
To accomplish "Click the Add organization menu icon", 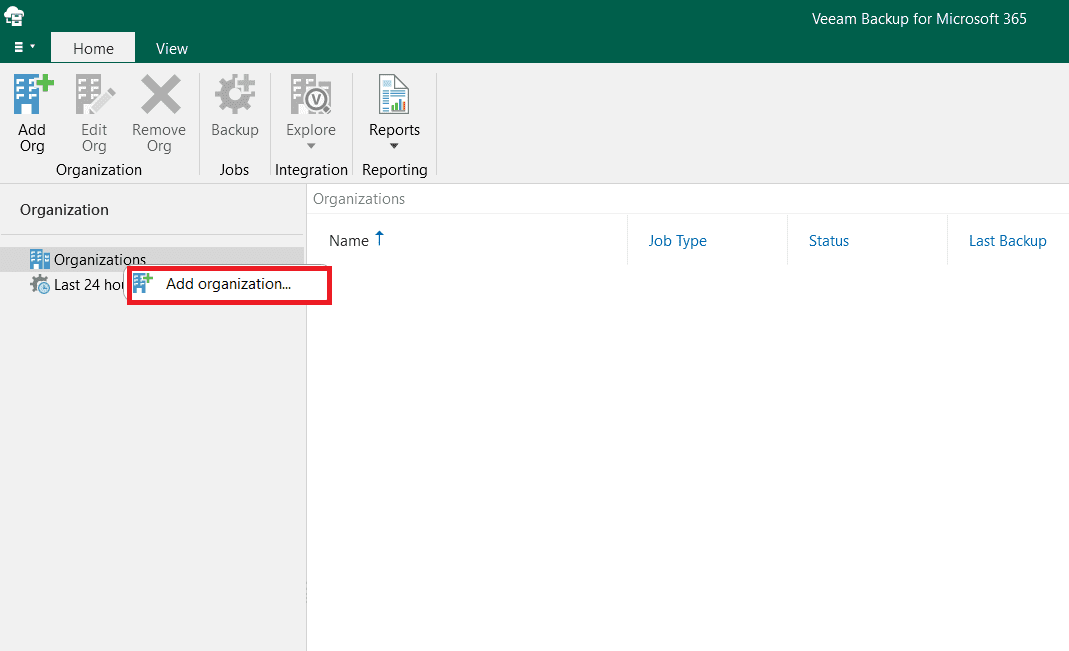I will (142, 284).
